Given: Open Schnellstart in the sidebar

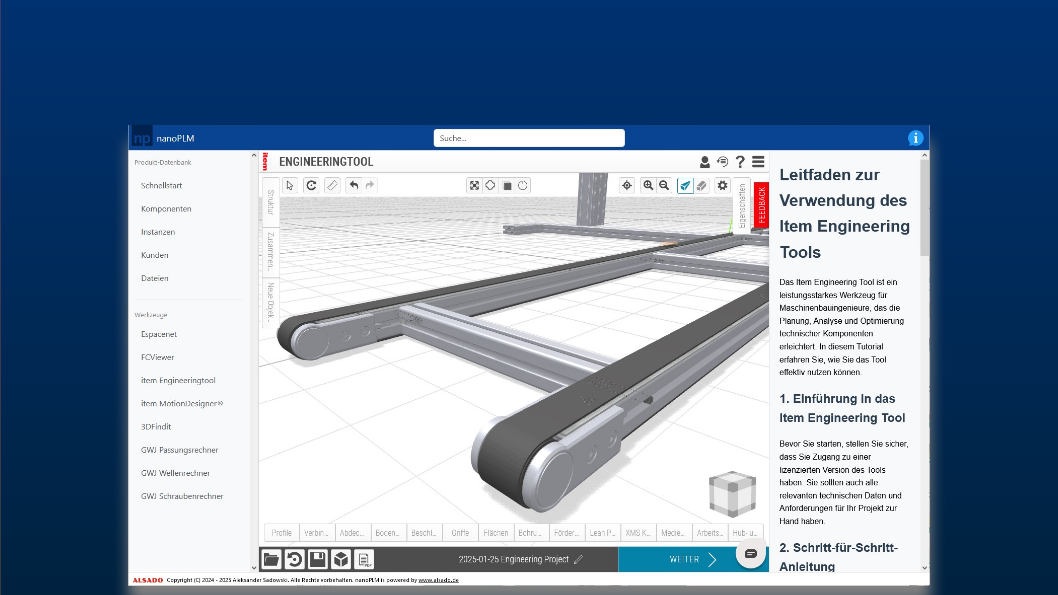Looking at the screenshot, I should coord(161,186).
